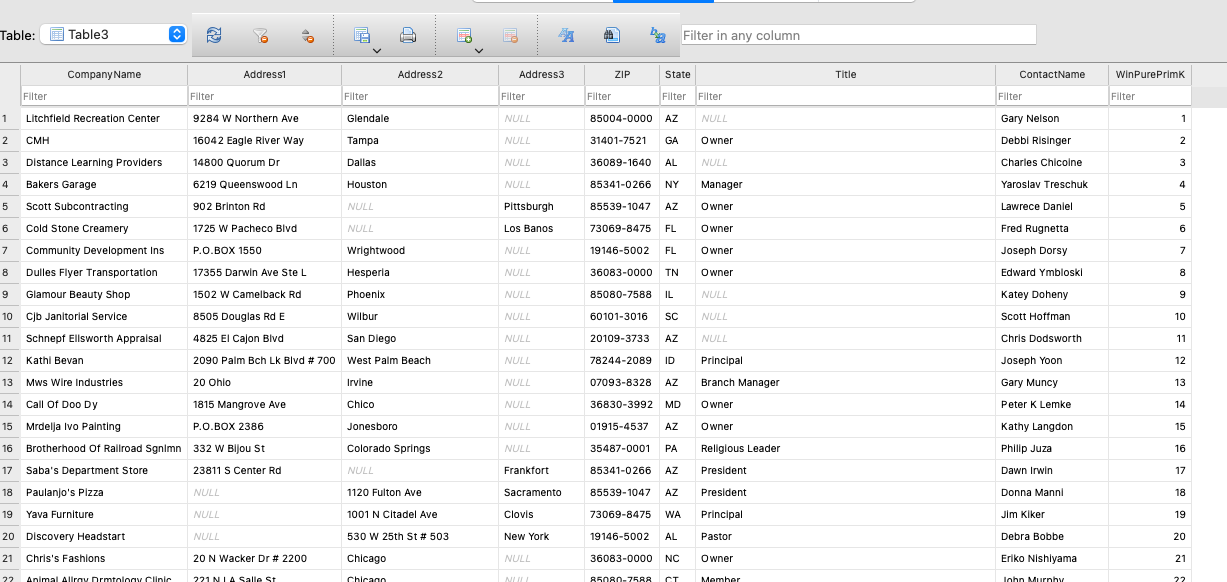Viewport: 1227px width, 582px height.
Task: Select contact Peter K Lemke cell
Action: point(1052,404)
